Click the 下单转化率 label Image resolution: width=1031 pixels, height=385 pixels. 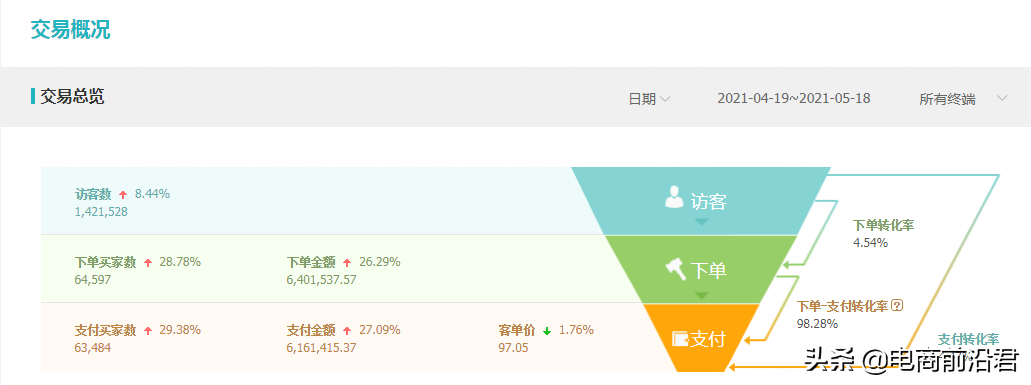[883, 225]
